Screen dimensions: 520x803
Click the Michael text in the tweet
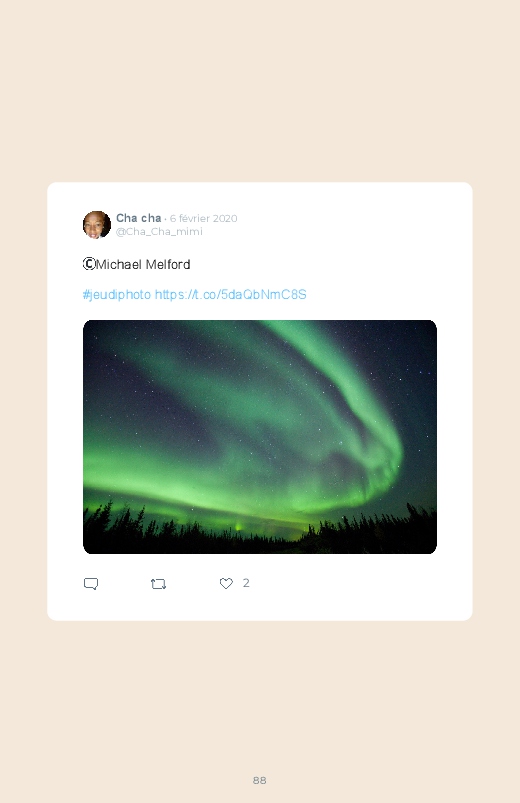click(119, 264)
